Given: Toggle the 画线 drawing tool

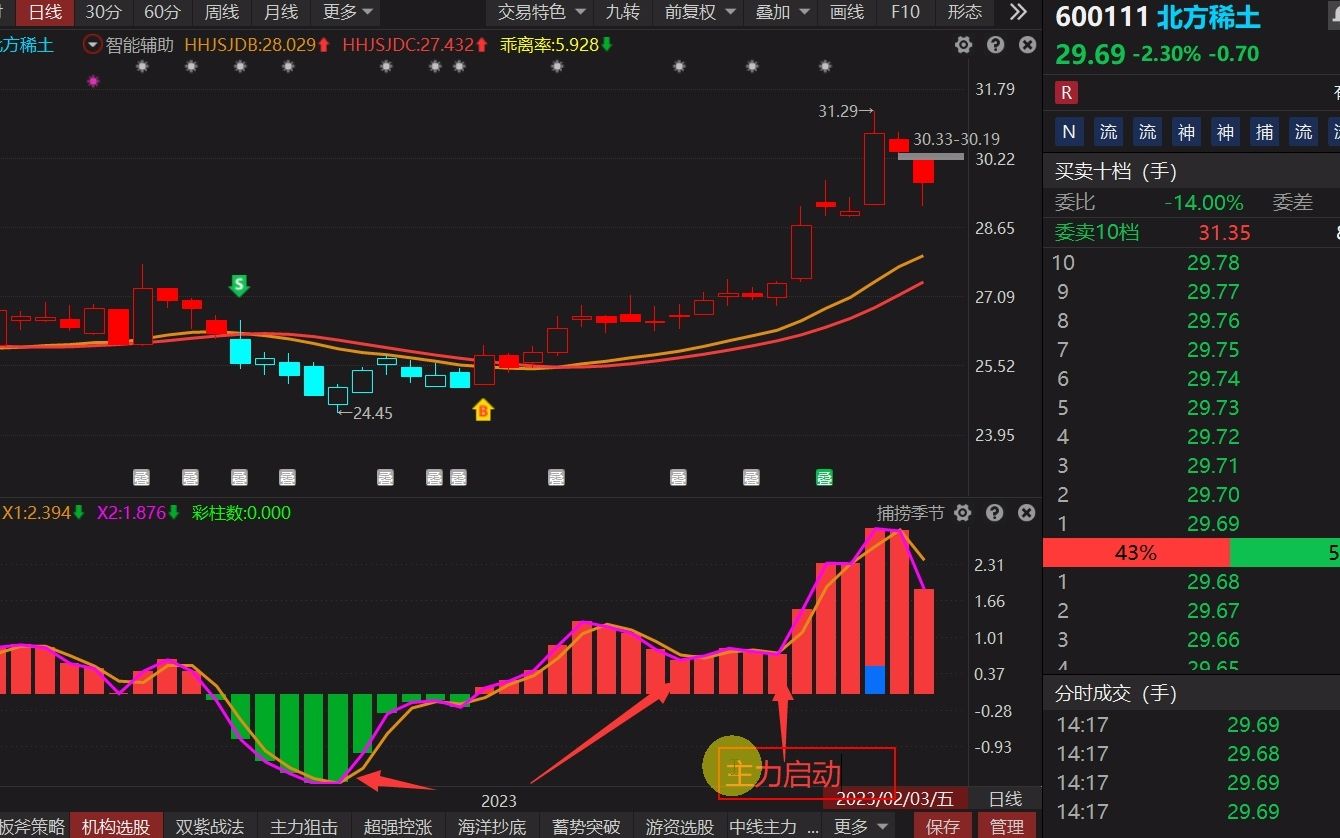Looking at the screenshot, I should 847,12.
